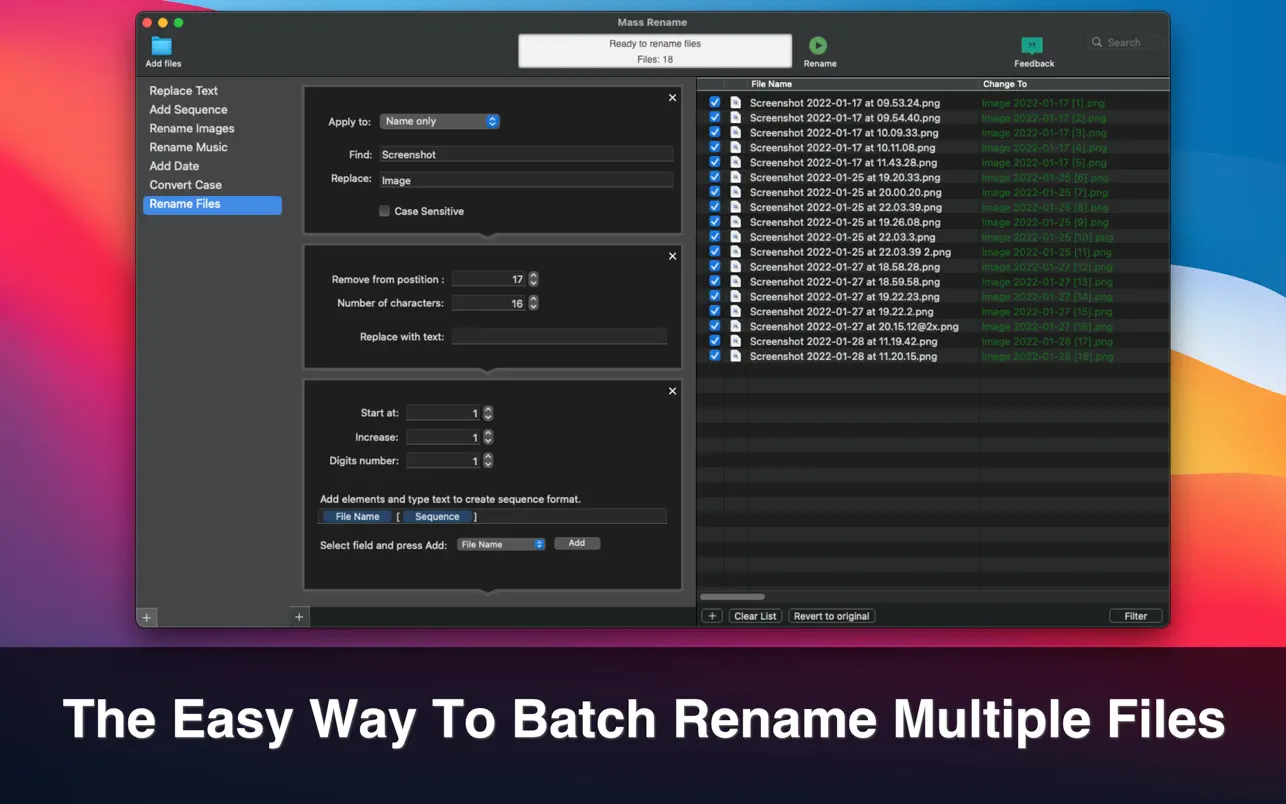This screenshot has width=1286, height=804.
Task: Uncheck Screenshot 2022-01-17 at 10.09.33.png
Action: [714, 132]
